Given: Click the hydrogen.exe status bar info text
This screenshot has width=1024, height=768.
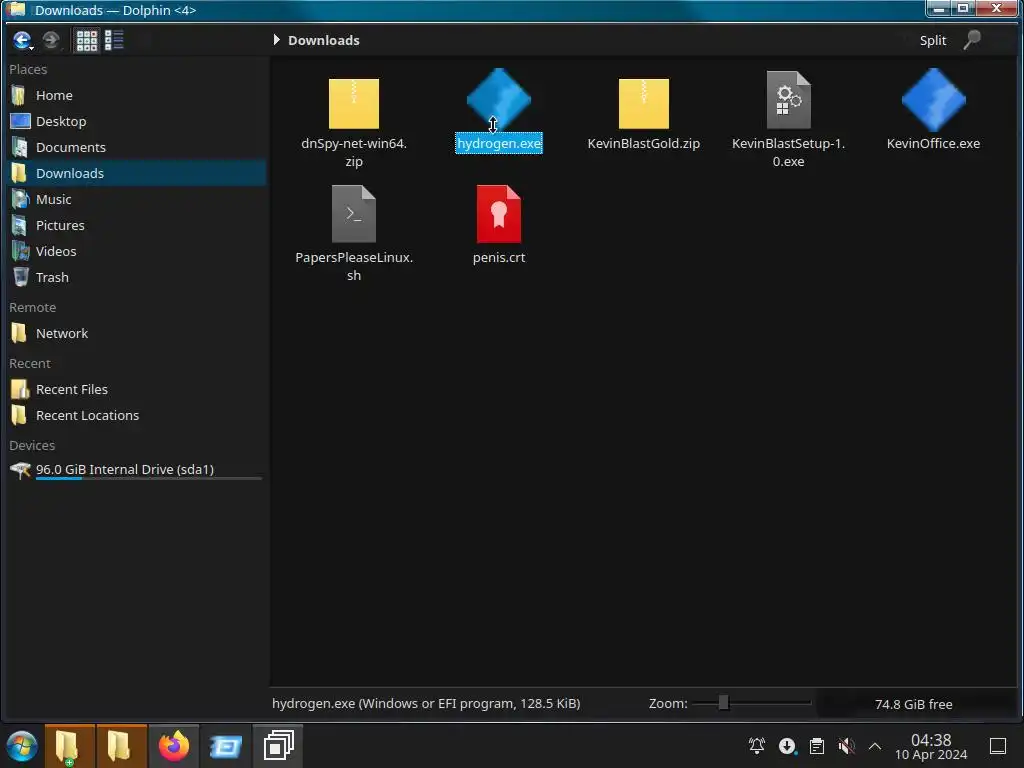Looking at the screenshot, I should coord(426,704).
